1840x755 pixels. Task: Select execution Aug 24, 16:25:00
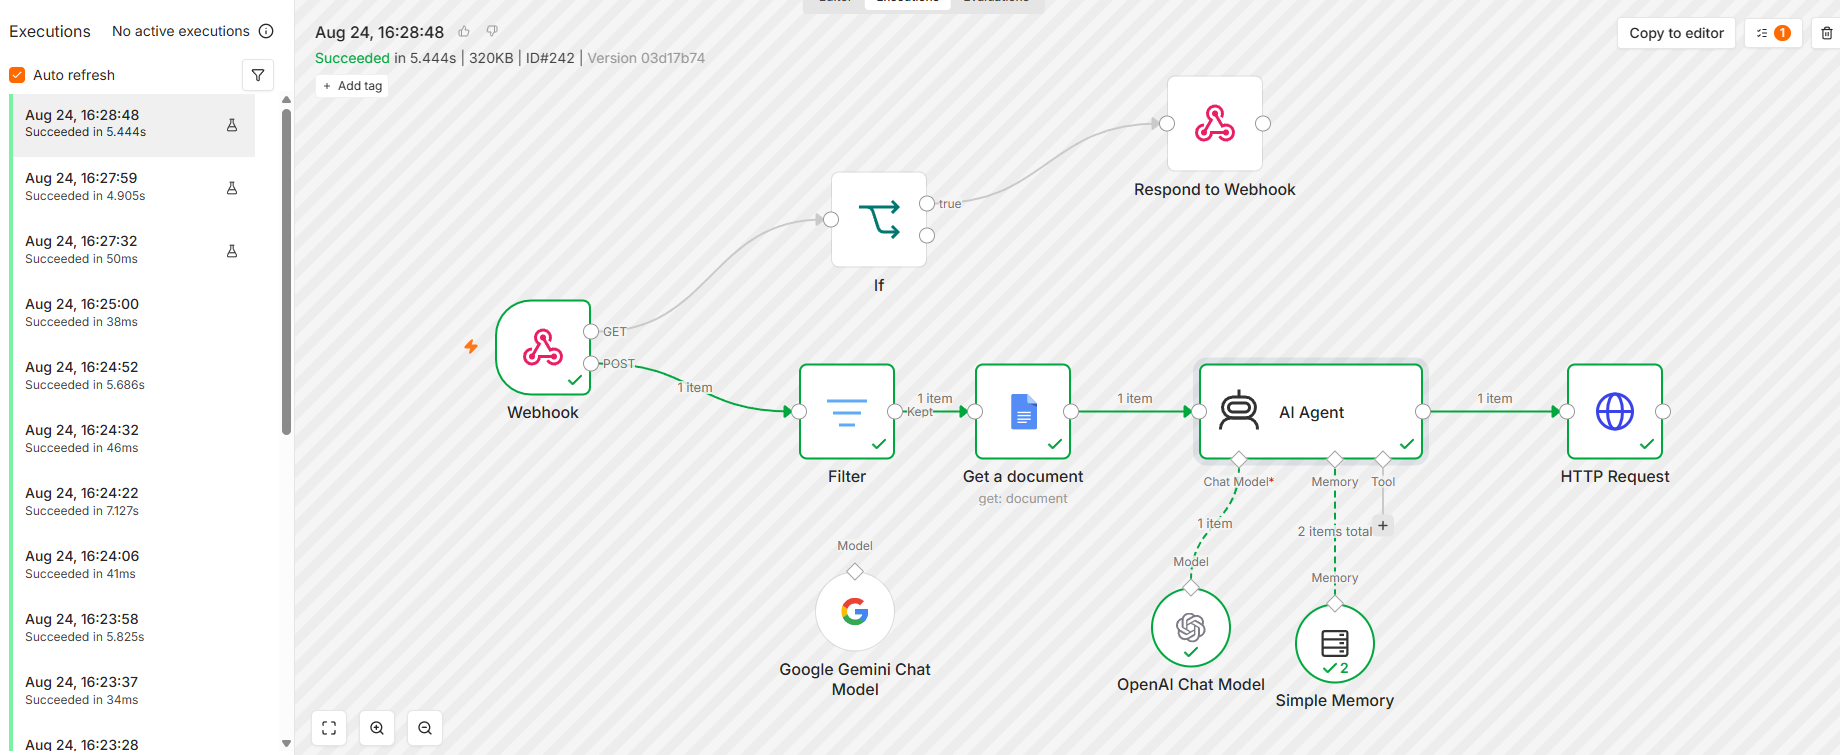(x=133, y=314)
